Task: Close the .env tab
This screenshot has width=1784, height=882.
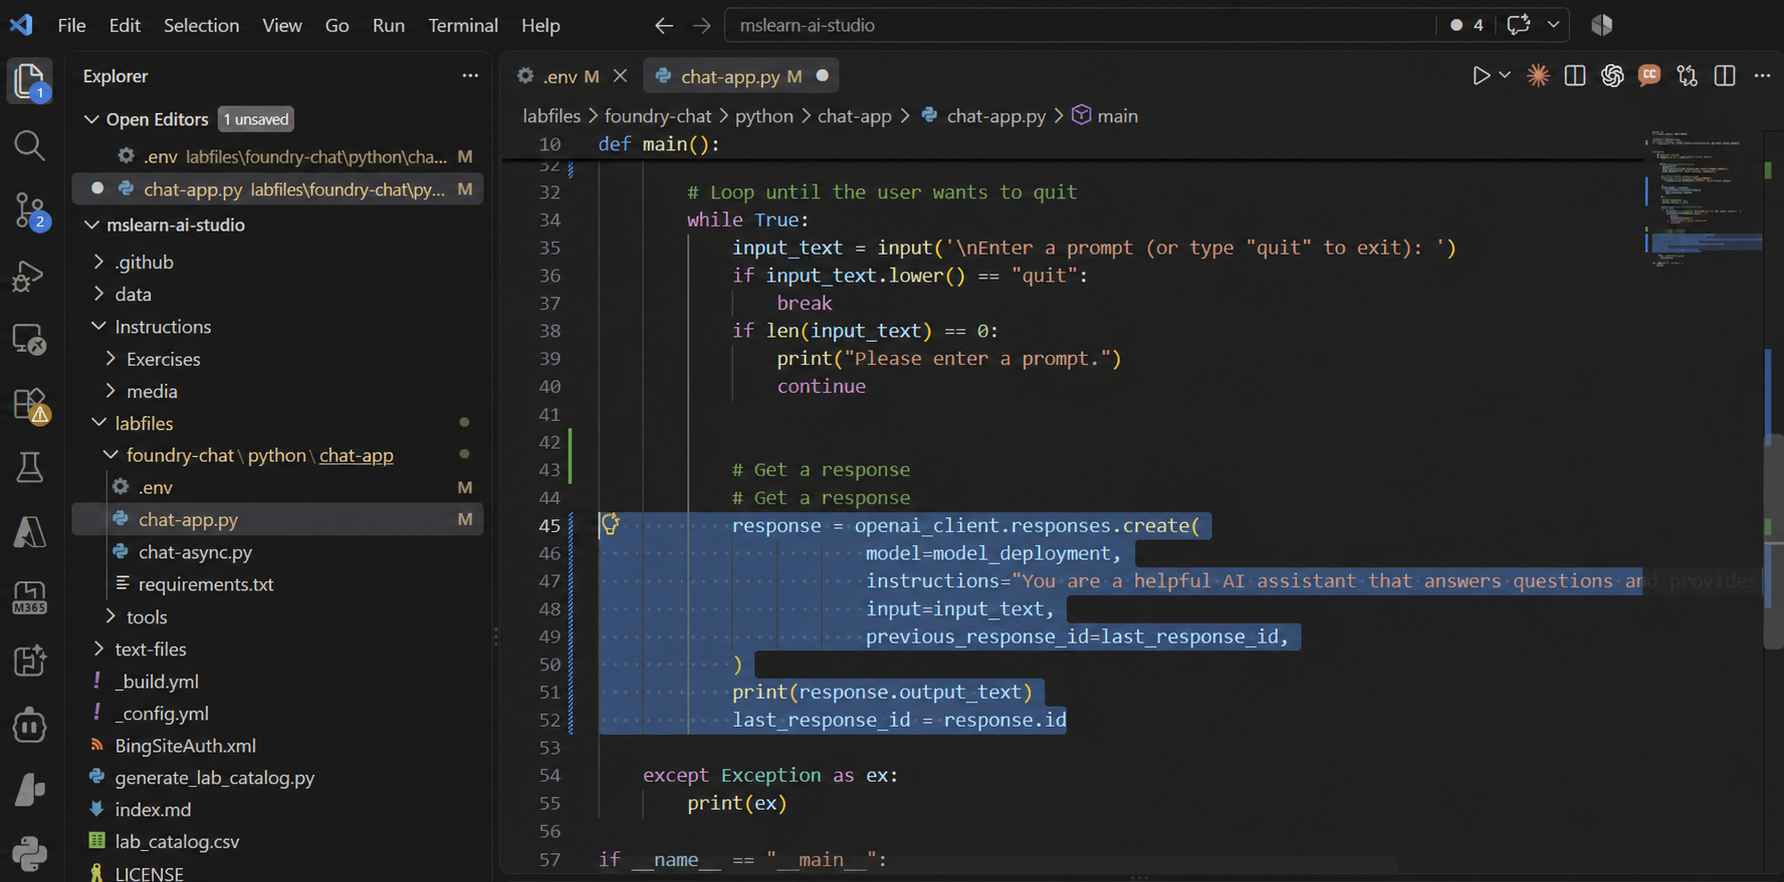Action: 620,76
